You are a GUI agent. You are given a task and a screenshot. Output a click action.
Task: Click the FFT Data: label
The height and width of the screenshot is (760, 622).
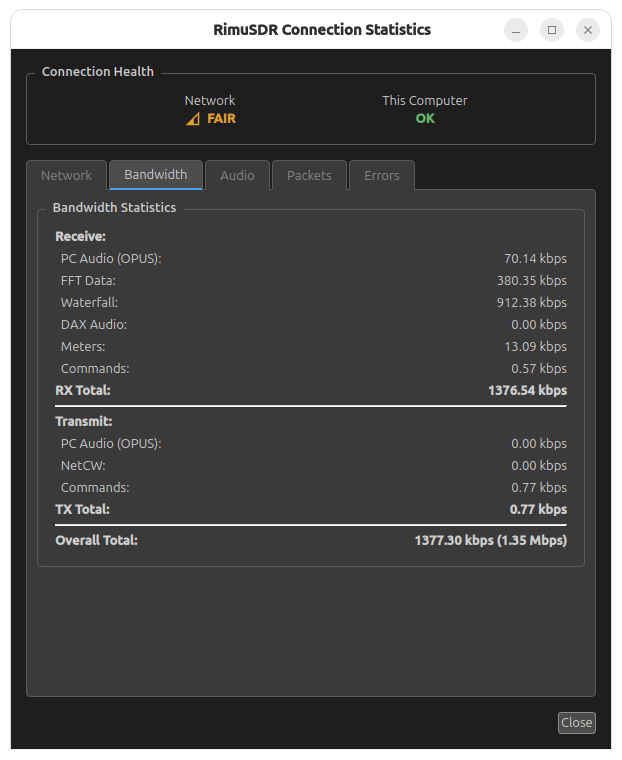(88, 281)
